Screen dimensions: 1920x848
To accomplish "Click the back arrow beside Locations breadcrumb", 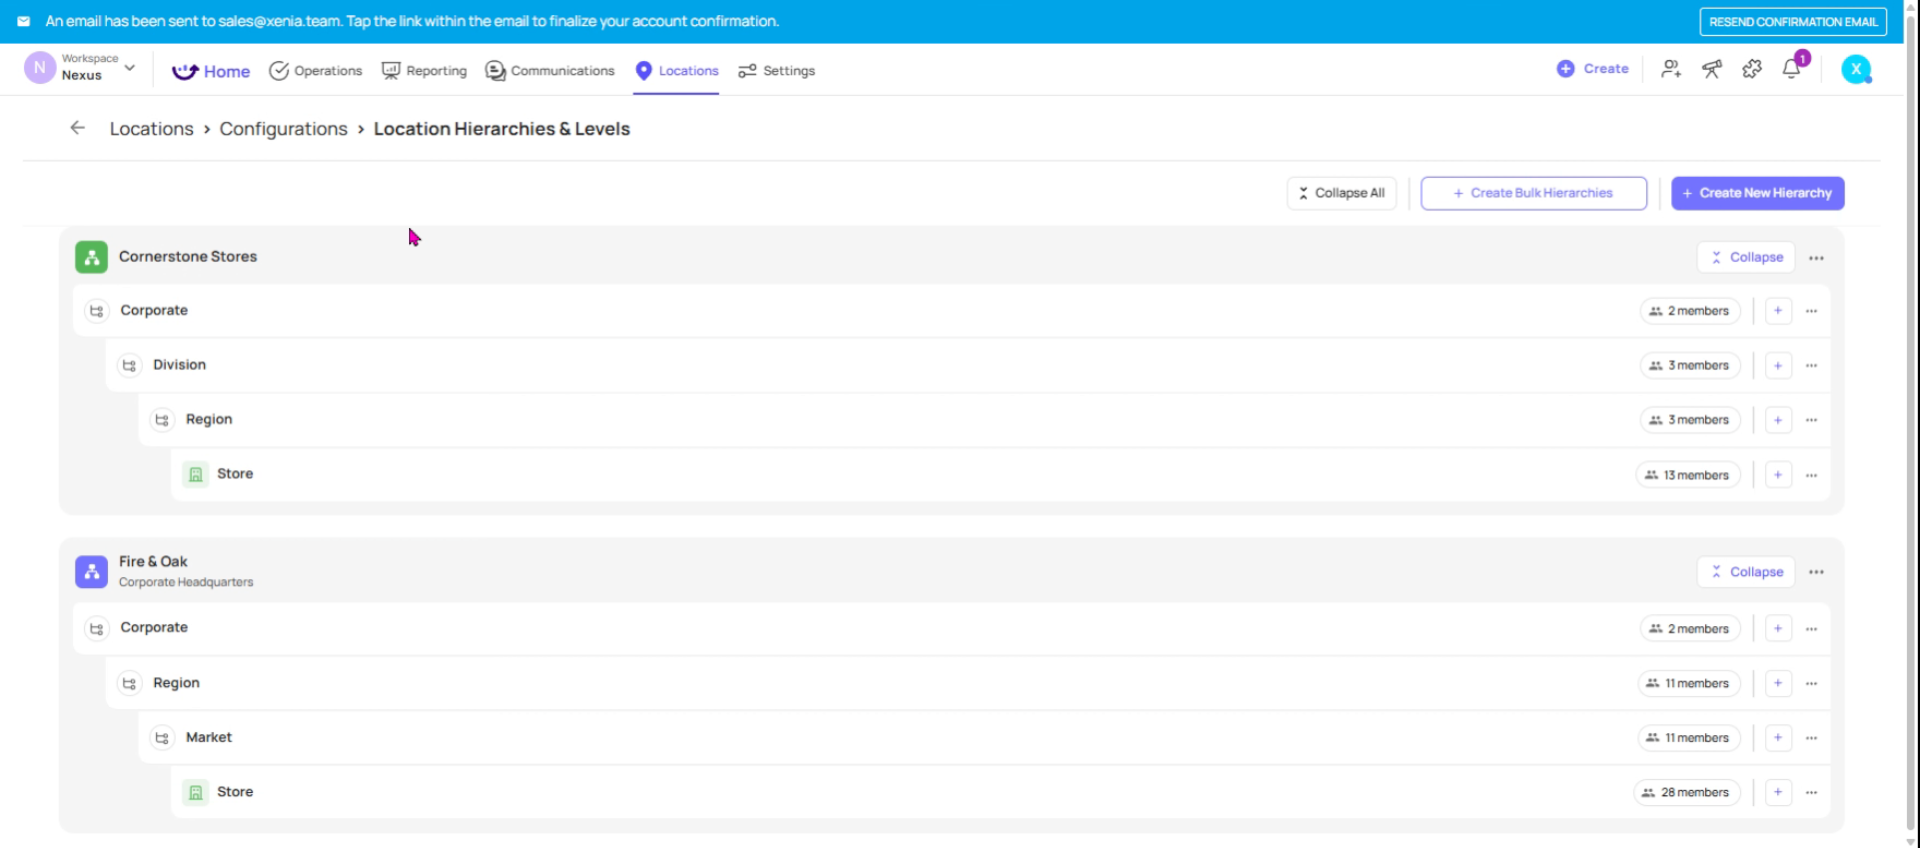I will [x=77, y=128].
